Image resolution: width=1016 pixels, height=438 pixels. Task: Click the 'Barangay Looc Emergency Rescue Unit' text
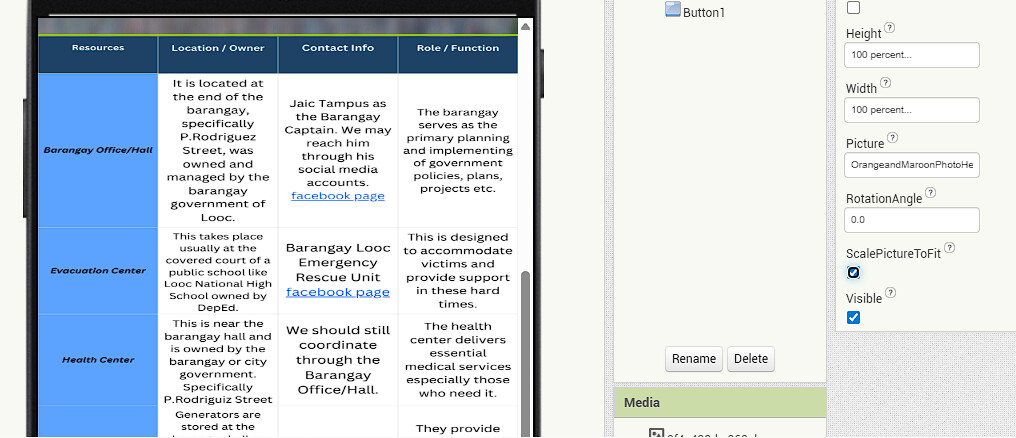pos(338,262)
